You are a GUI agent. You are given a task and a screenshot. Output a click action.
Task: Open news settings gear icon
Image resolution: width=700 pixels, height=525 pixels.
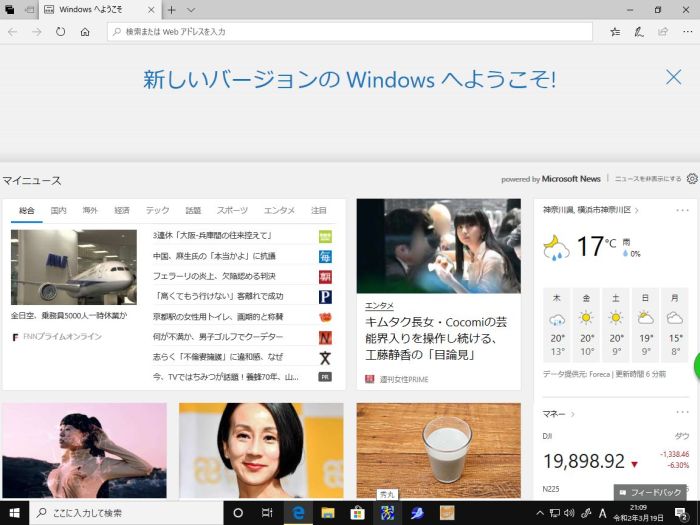click(x=692, y=179)
